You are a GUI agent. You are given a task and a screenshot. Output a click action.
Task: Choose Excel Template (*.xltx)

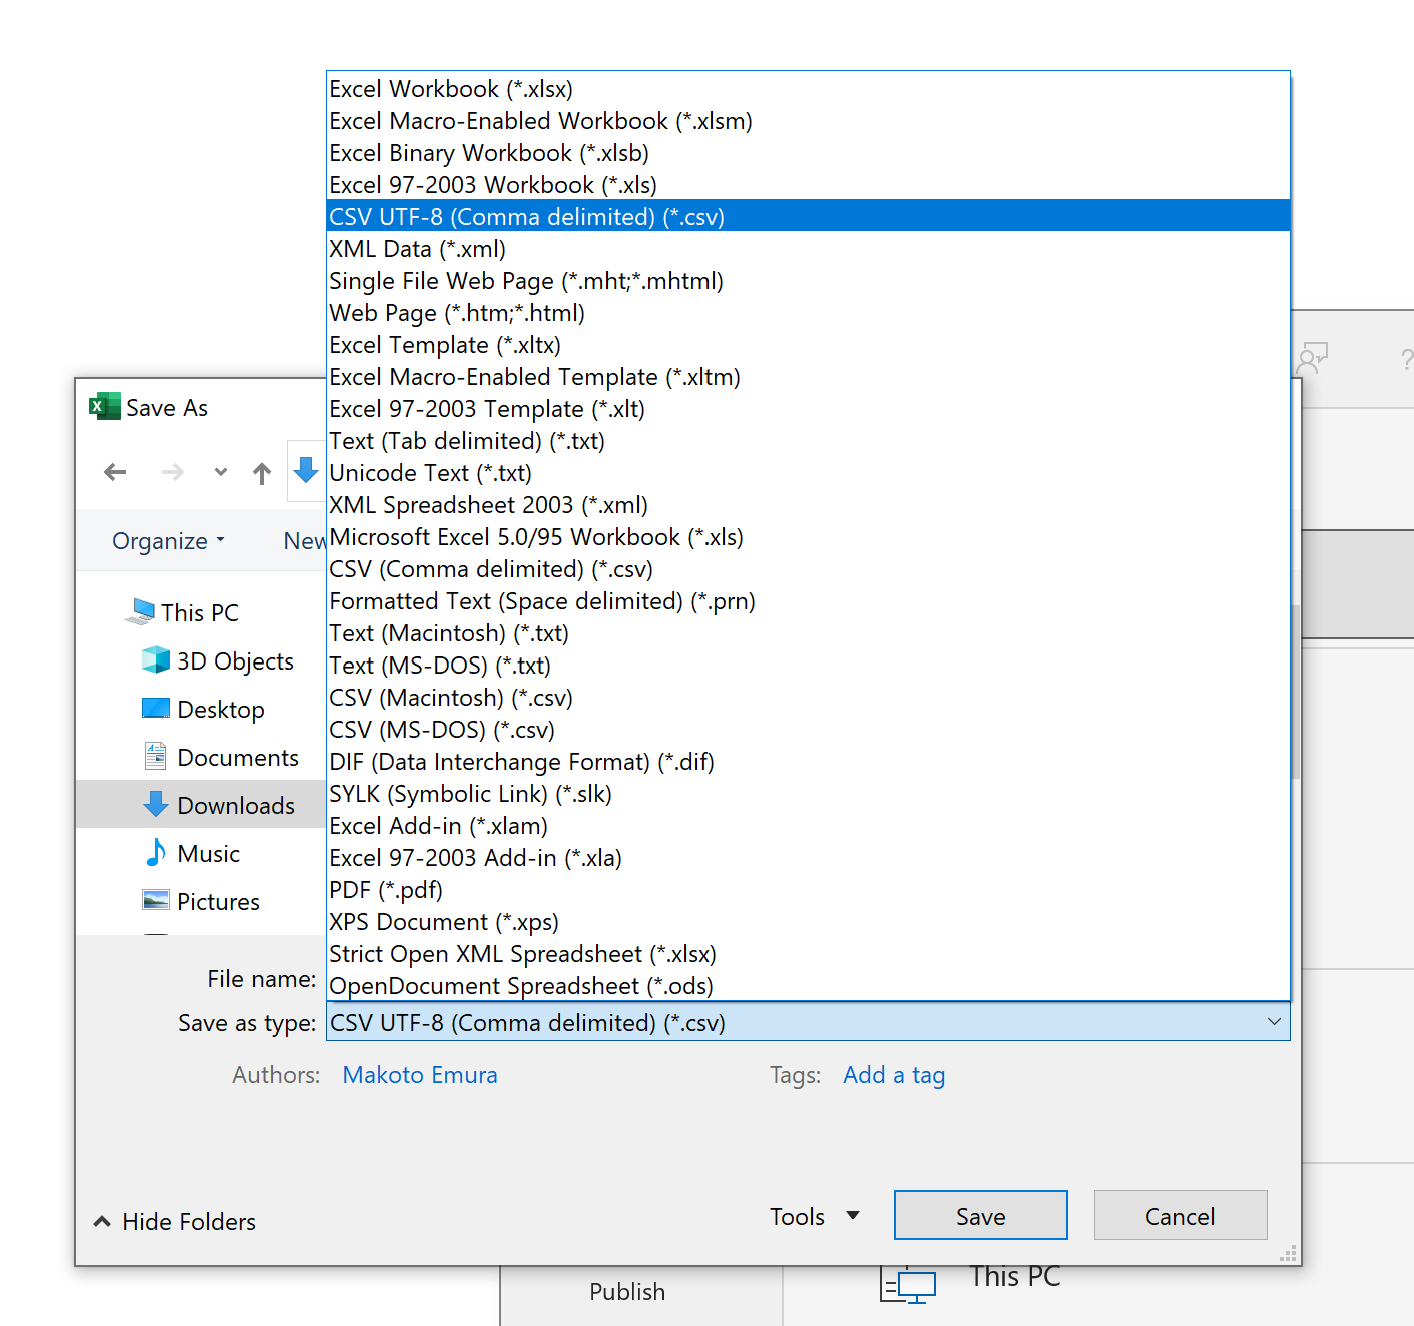808,345
